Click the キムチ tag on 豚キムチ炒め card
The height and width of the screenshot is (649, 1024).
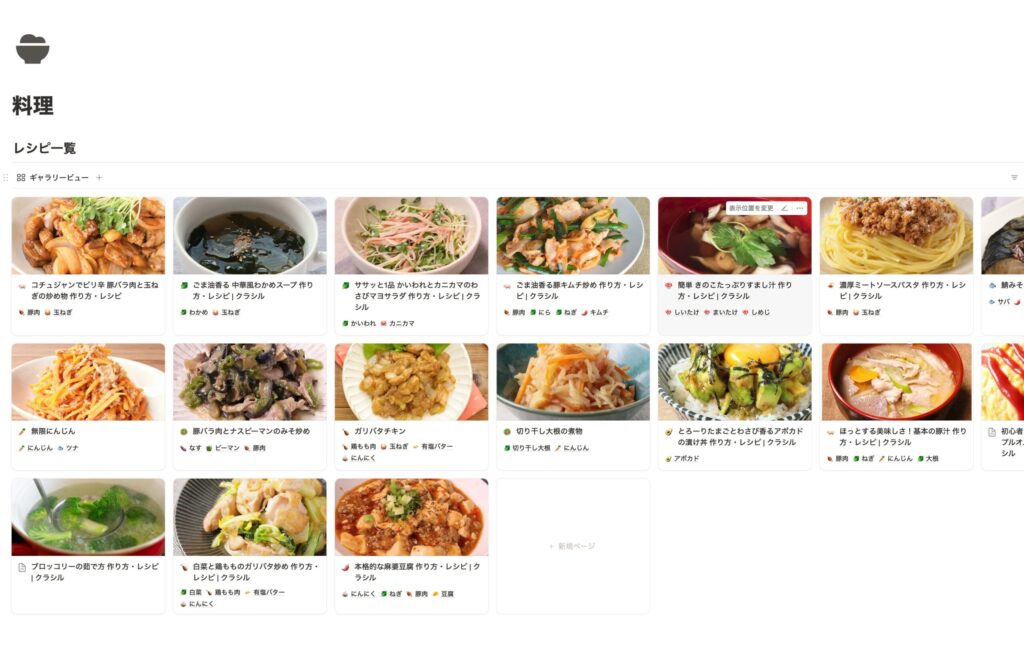pos(594,313)
